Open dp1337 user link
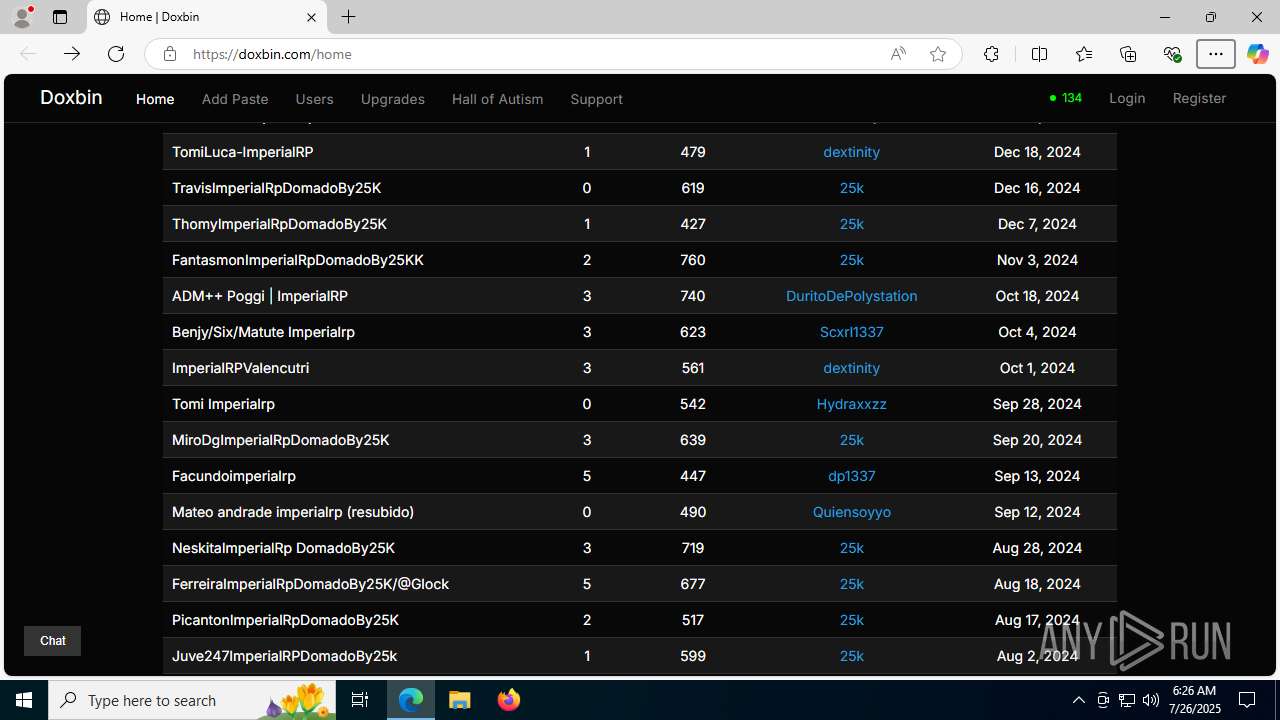The image size is (1280, 720). coord(851,476)
